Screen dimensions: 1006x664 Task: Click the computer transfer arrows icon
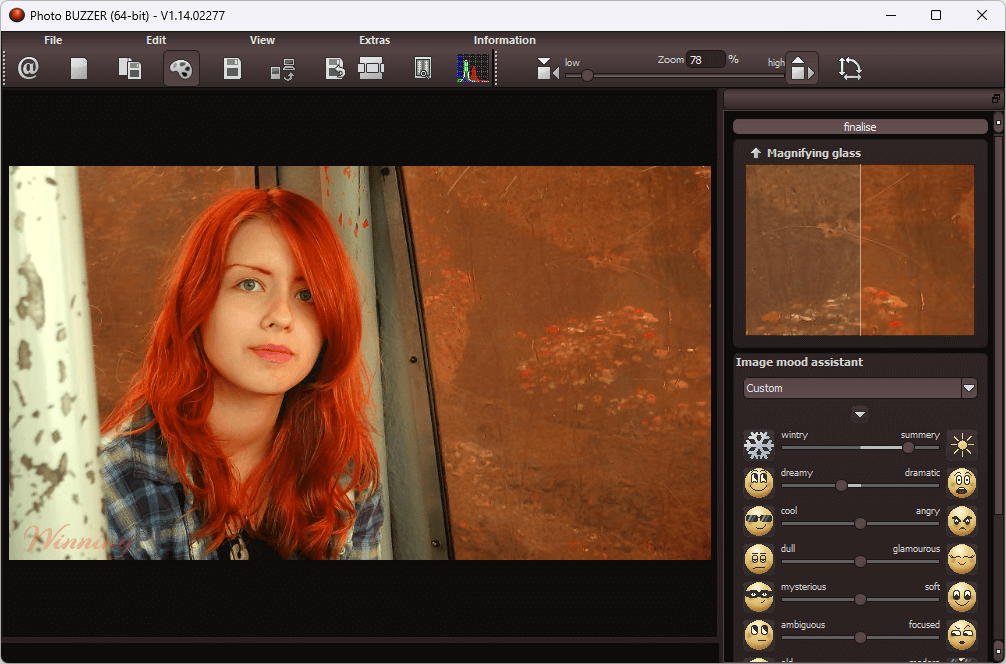pyautogui.click(x=283, y=69)
